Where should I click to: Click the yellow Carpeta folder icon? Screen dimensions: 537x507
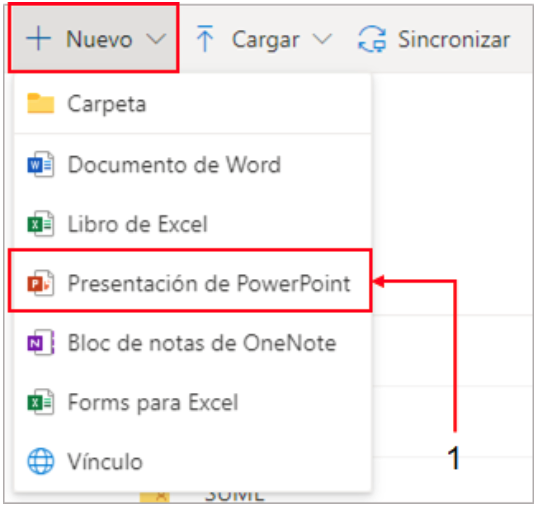(x=41, y=103)
